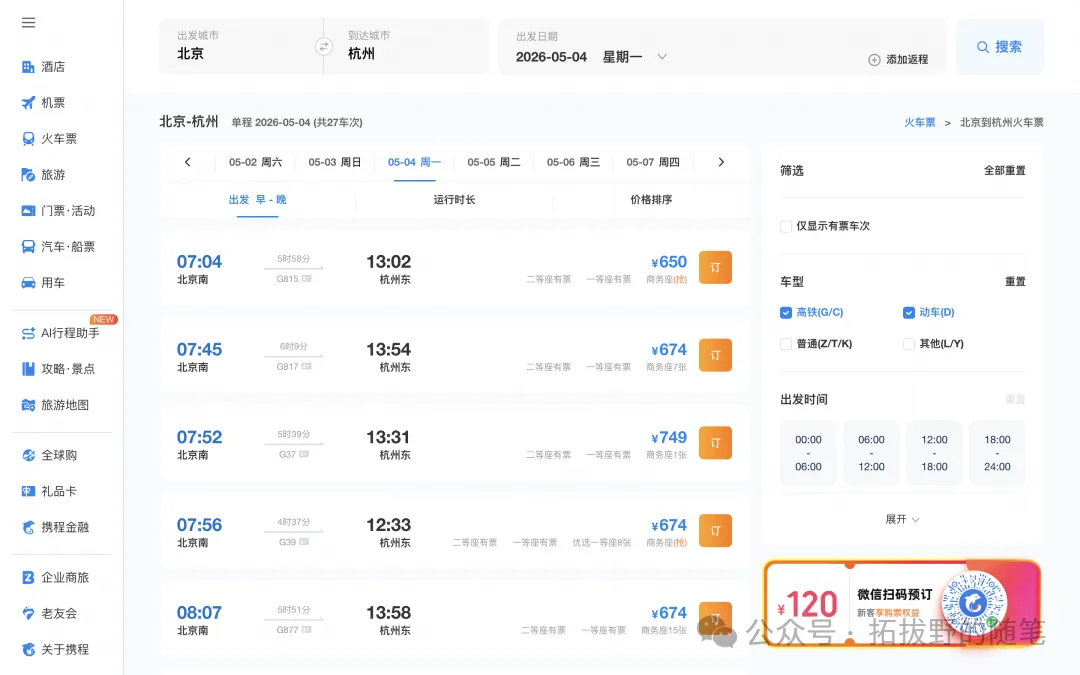Click the bus & ferry (汽车·船票) icon
This screenshot has width=1080, height=675.
tap(28, 247)
